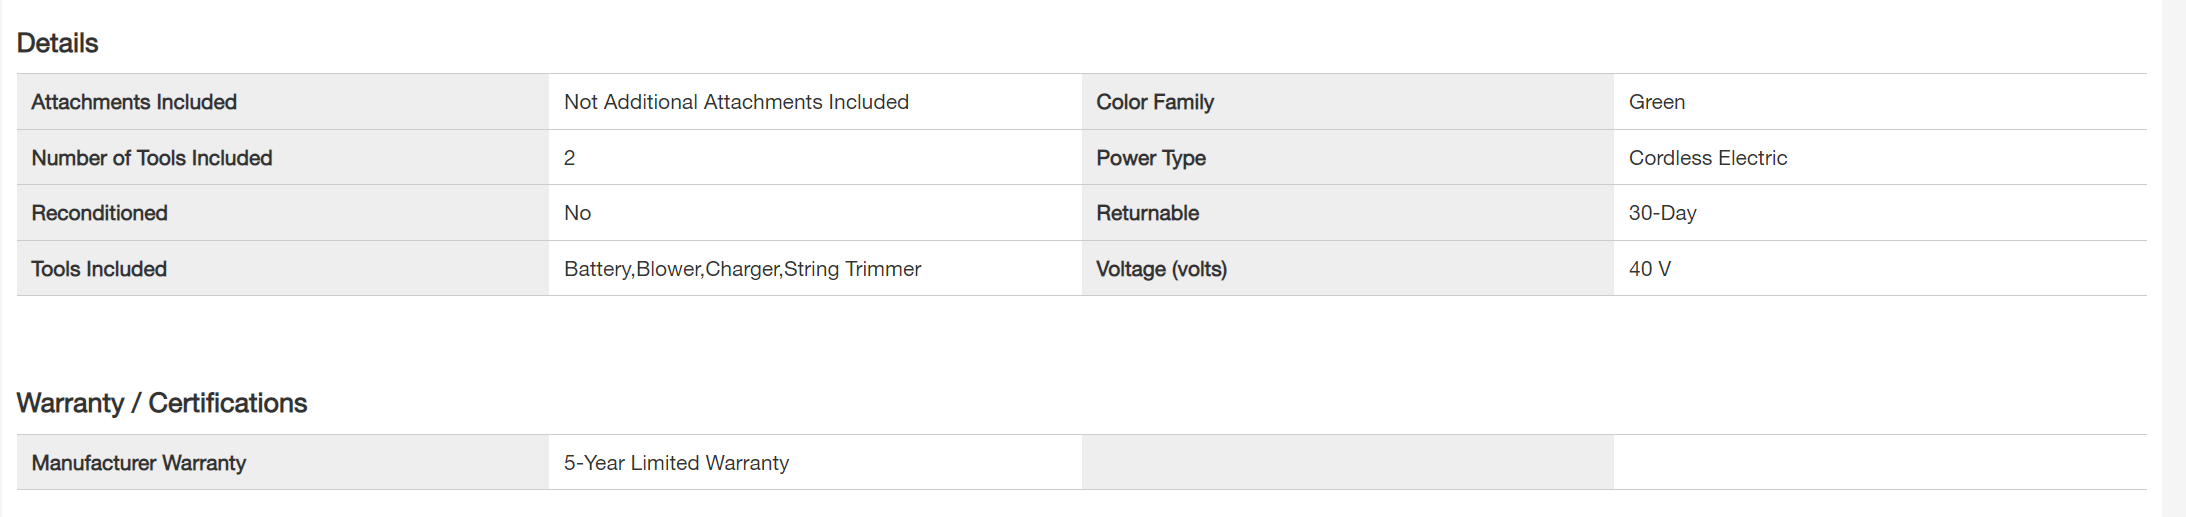Click the Manufacturer Warranty label
Screen dimensions: 2186x517
coord(139,463)
